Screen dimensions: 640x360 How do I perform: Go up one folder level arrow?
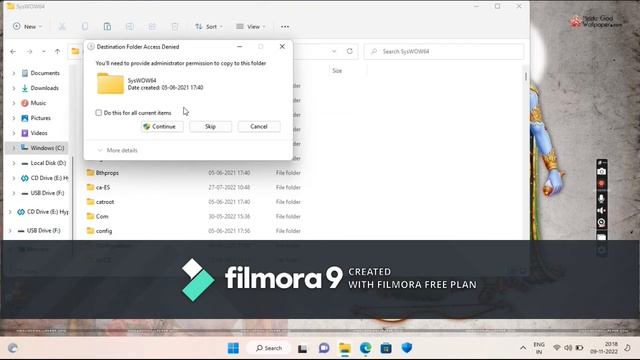click(x=58, y=51)
